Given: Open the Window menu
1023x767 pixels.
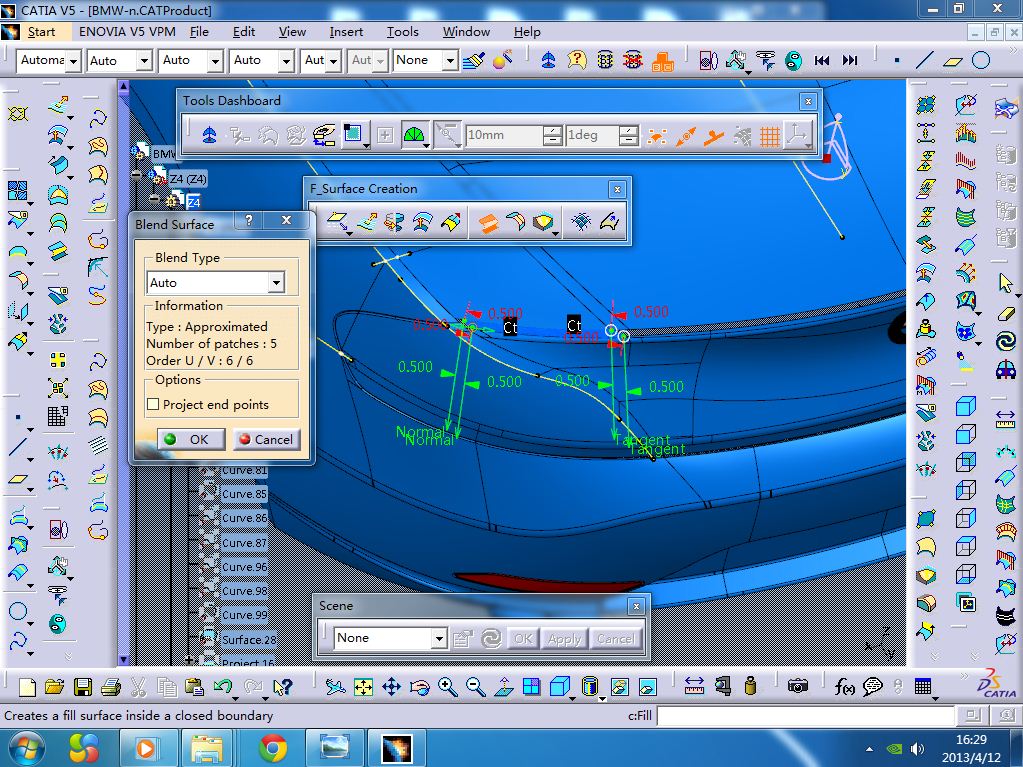Looking at the screenshot, I should point(466,31).
